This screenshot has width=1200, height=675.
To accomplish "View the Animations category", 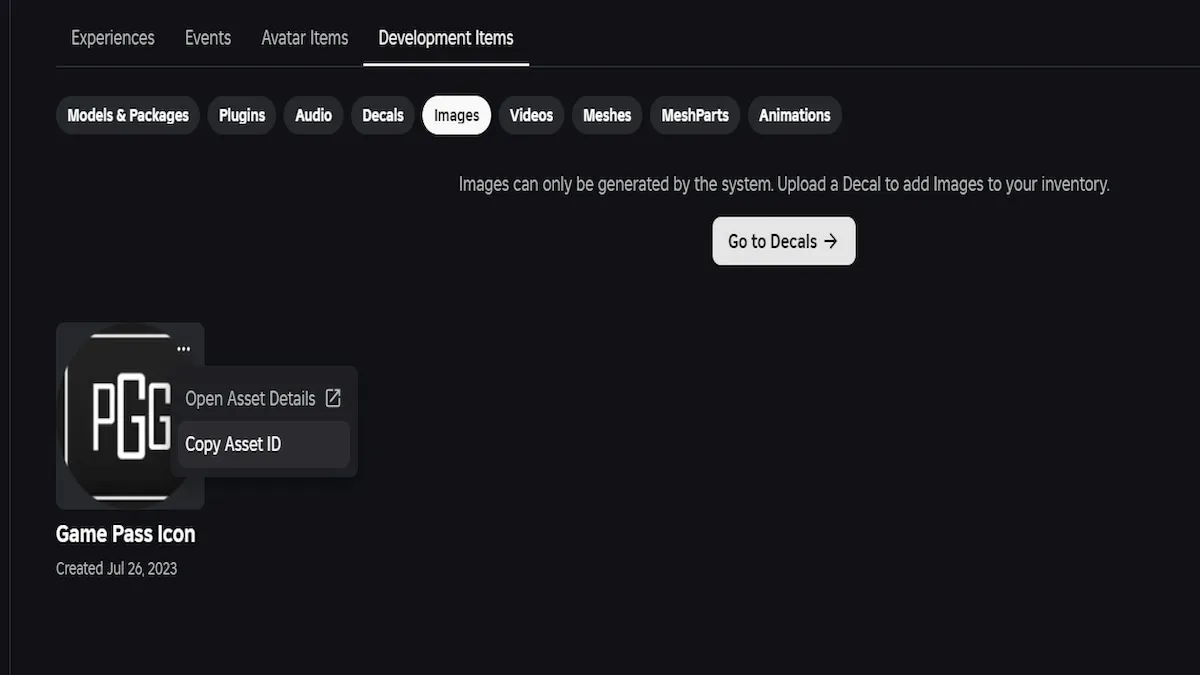I will tap(794, 115).
